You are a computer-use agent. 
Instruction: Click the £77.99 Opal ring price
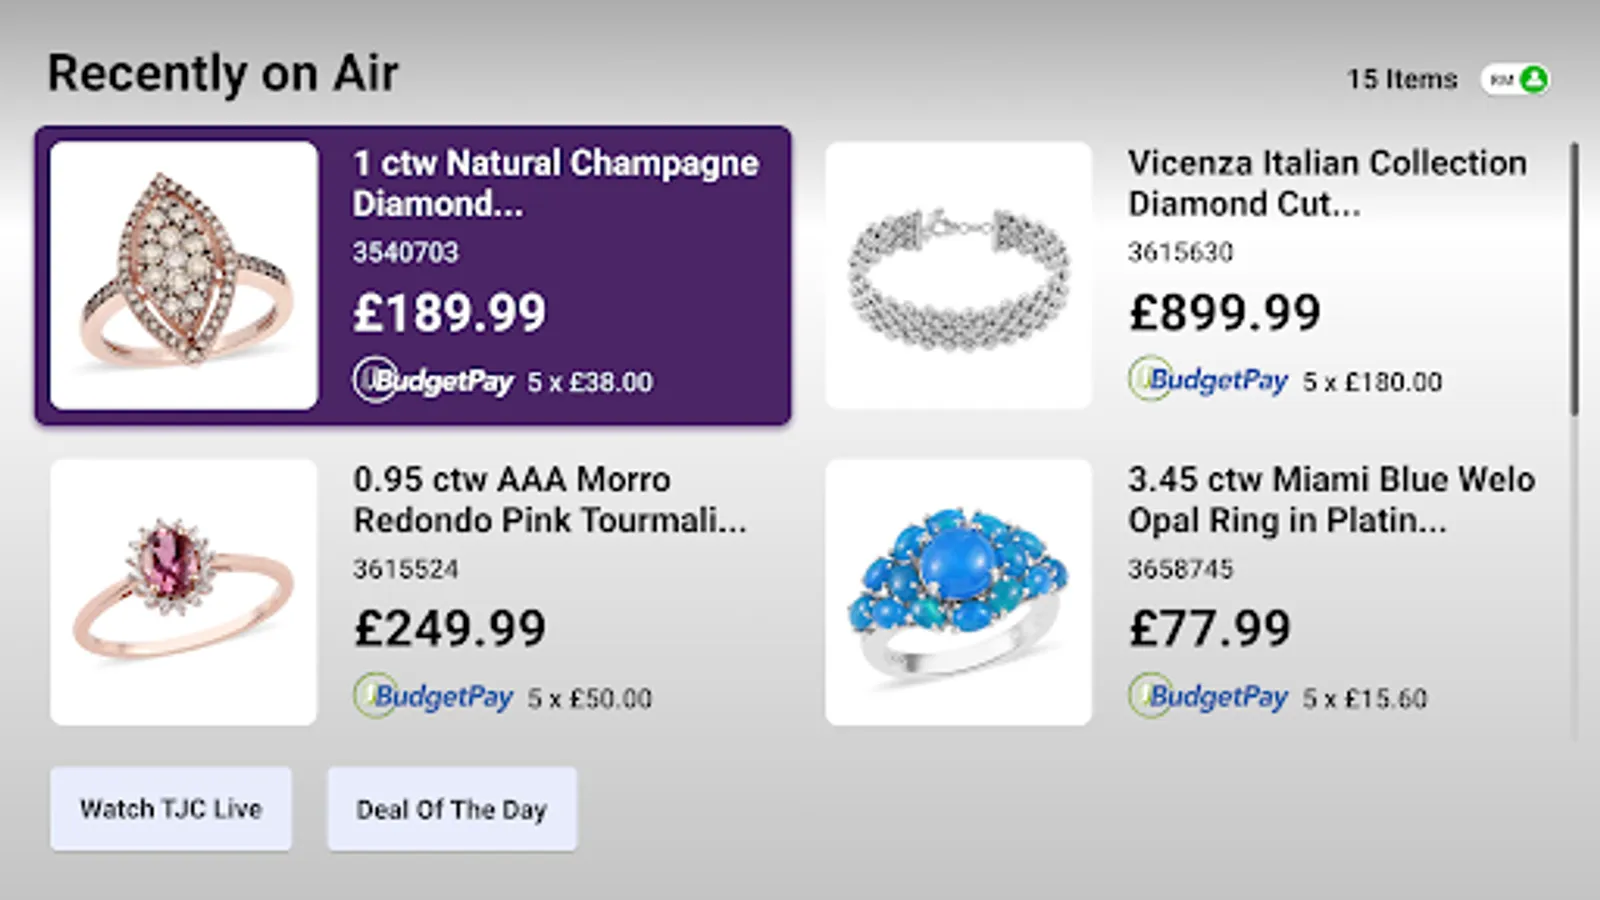(x=1210, y=628)
